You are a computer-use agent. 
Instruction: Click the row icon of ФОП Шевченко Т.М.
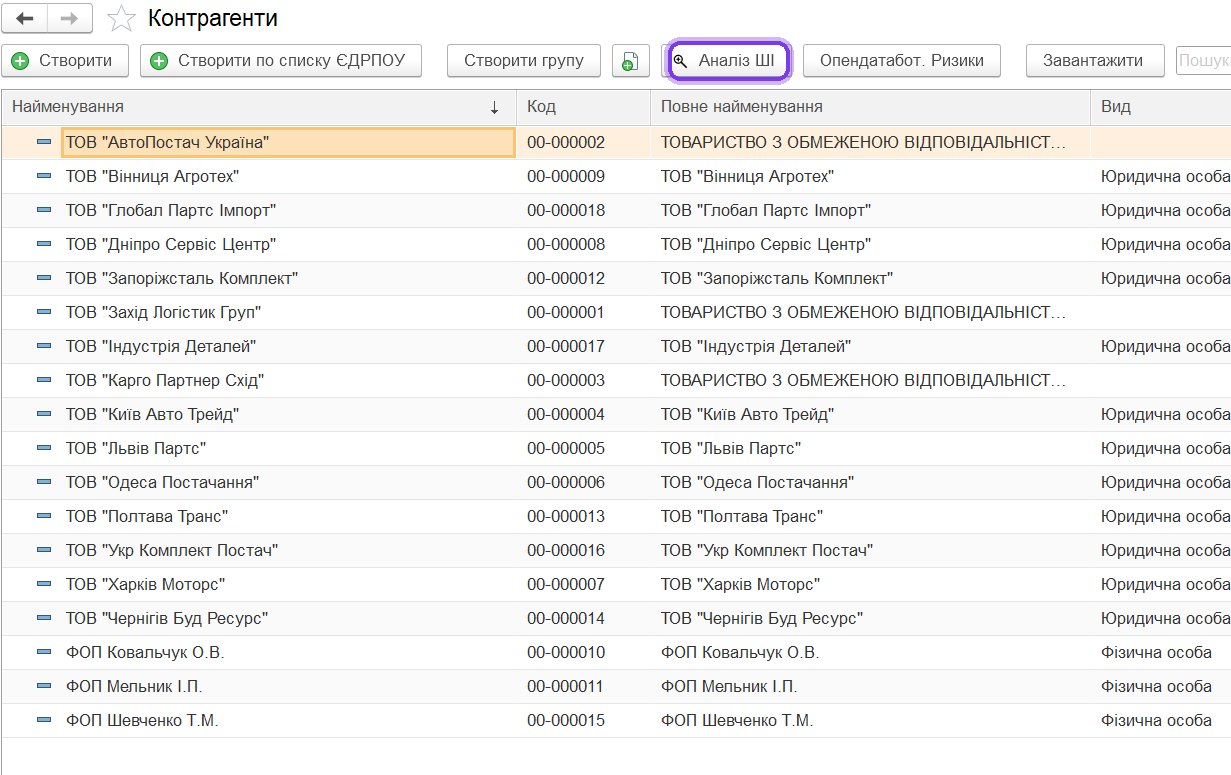44,721
